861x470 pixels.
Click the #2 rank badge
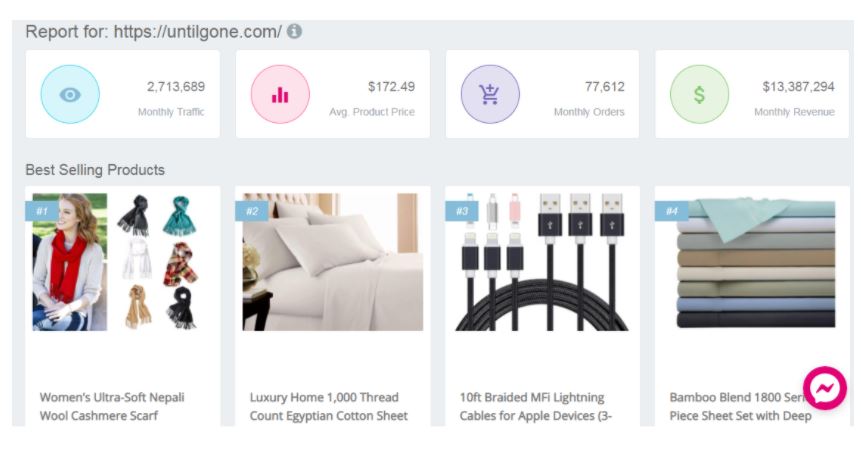click(252, 211)
